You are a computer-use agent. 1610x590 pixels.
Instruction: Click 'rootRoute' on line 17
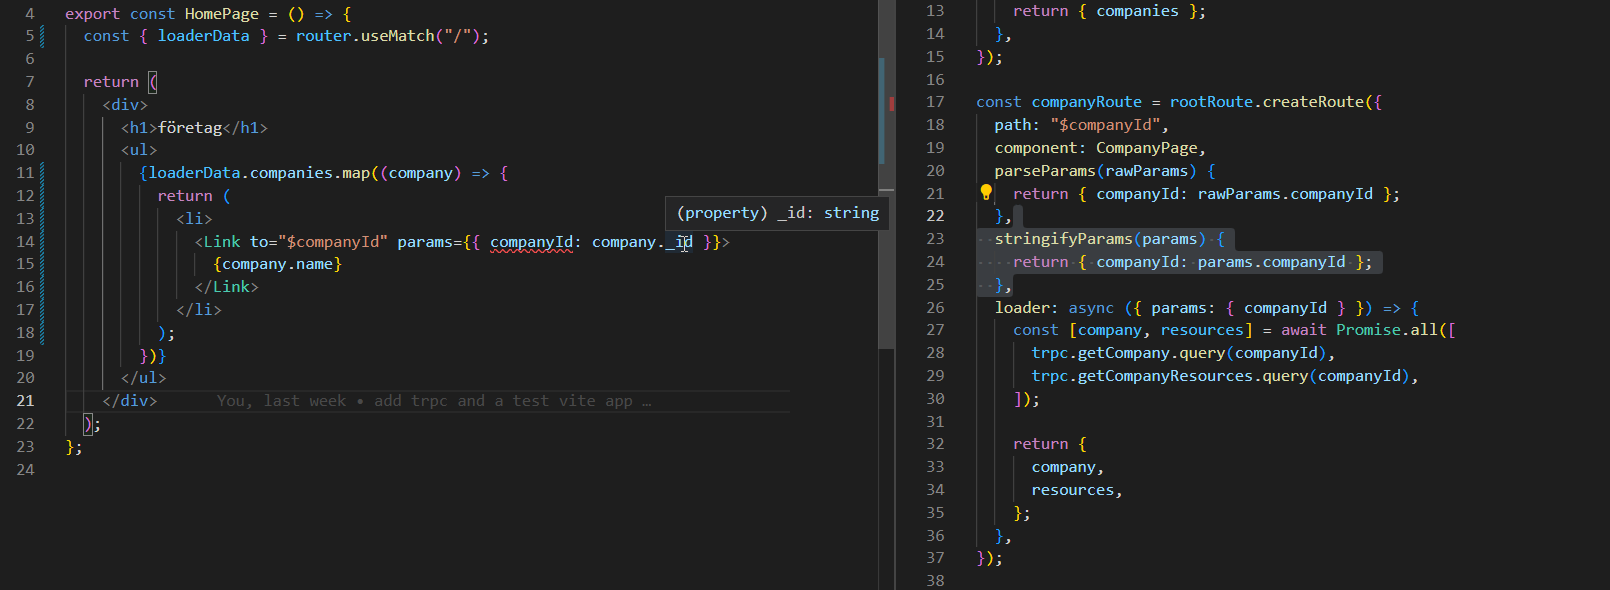pos(1211,102)
